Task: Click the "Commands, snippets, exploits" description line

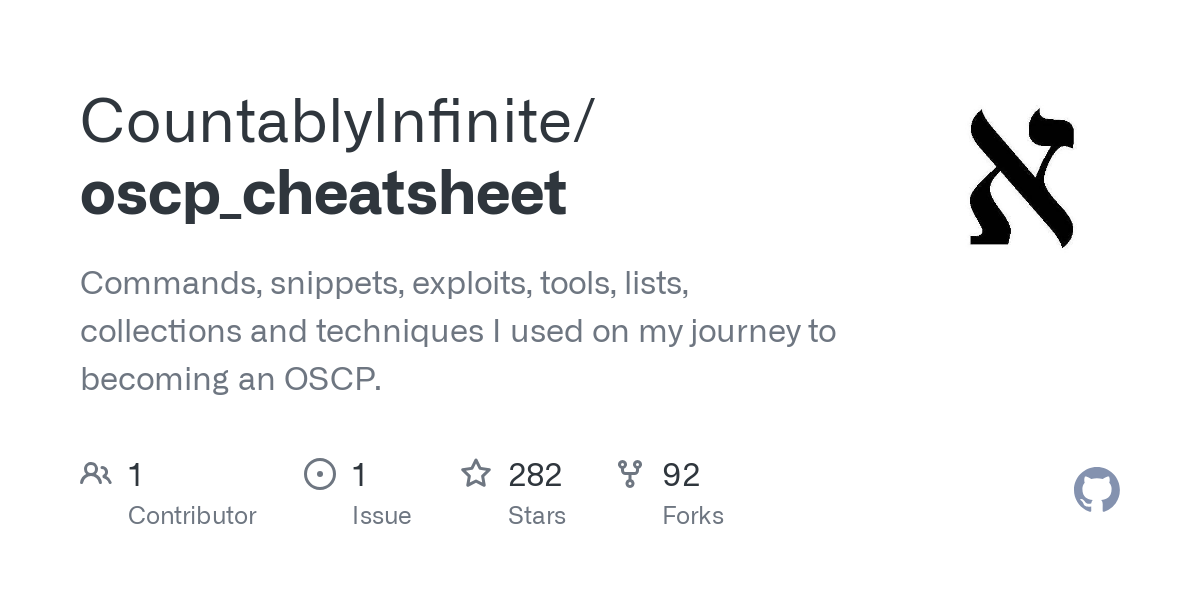Action: [x=384, y=283]
